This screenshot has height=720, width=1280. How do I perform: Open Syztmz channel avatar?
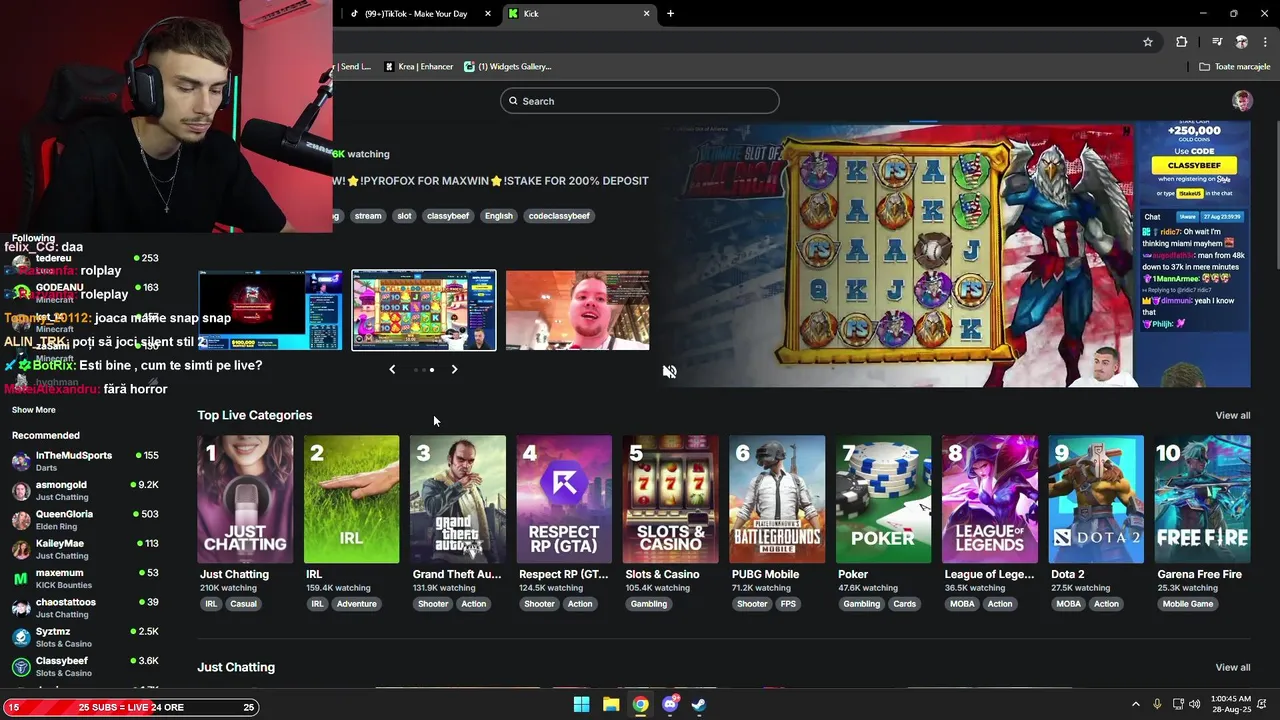click(20, 638)
